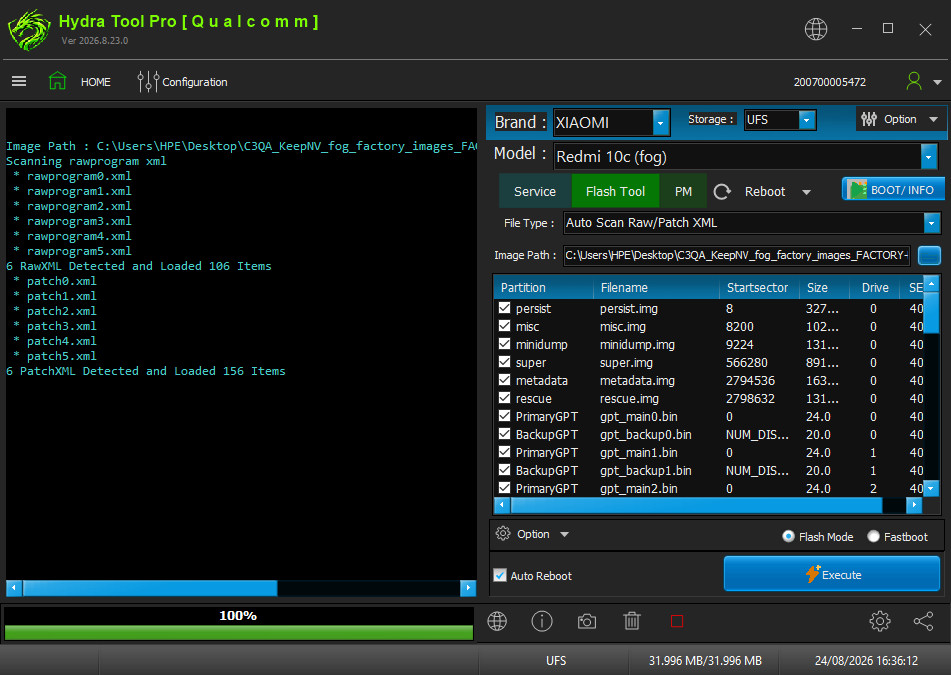Image resolution: width=951 pixels, height=675 pixels.
Task: Clear the log with the trash icon
Action: [632, 621]
